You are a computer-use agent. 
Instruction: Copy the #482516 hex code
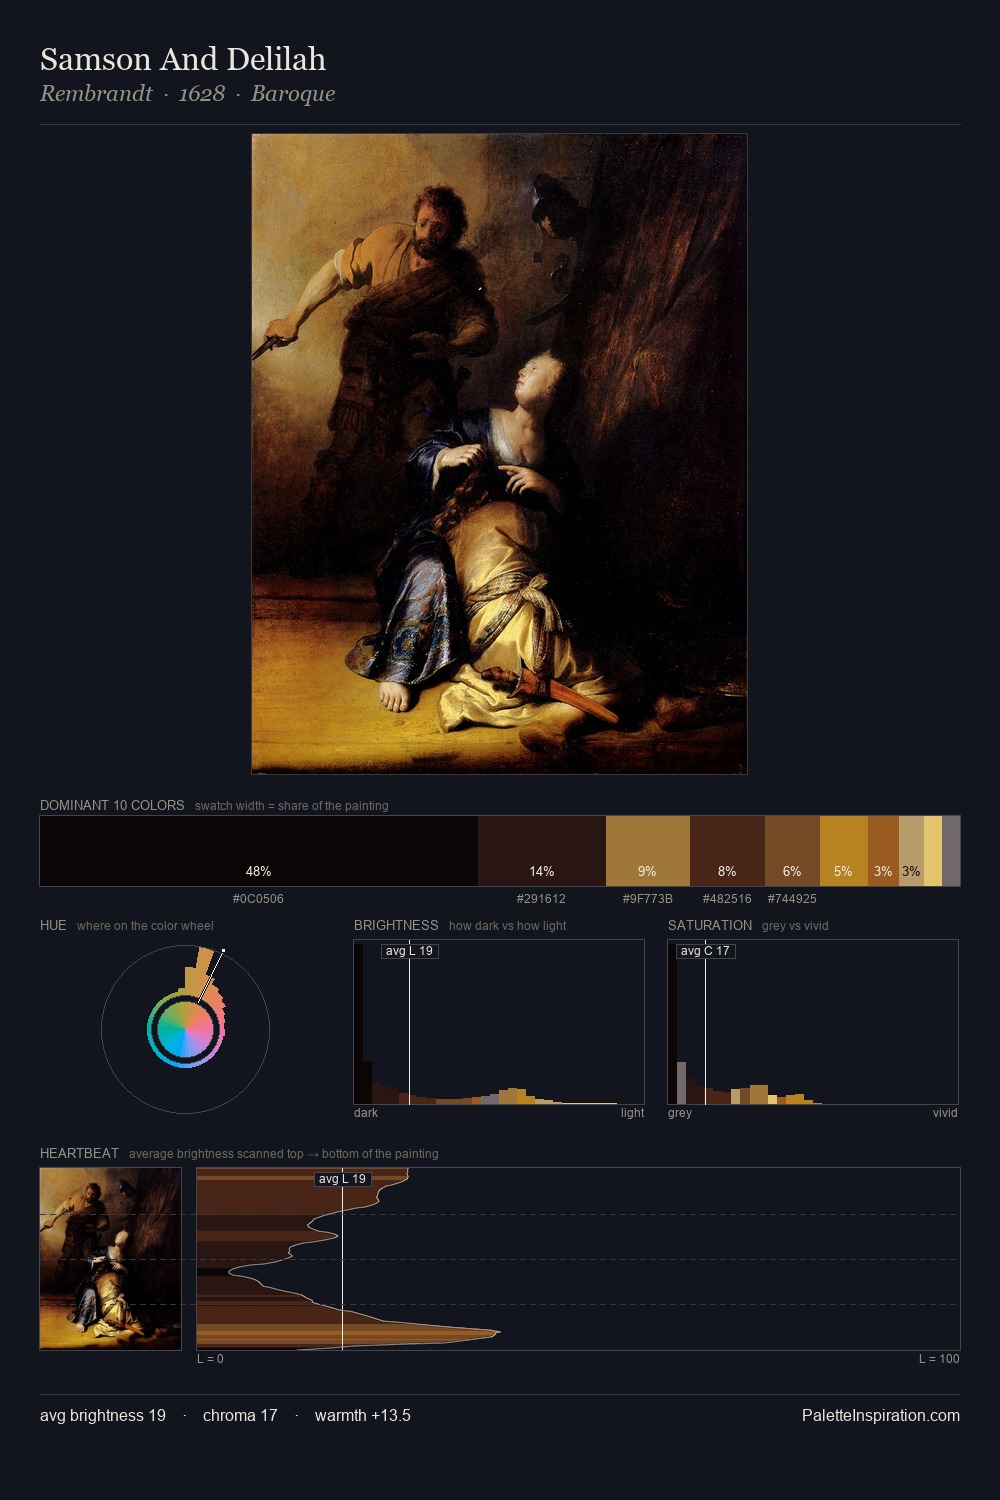(727, 899)
